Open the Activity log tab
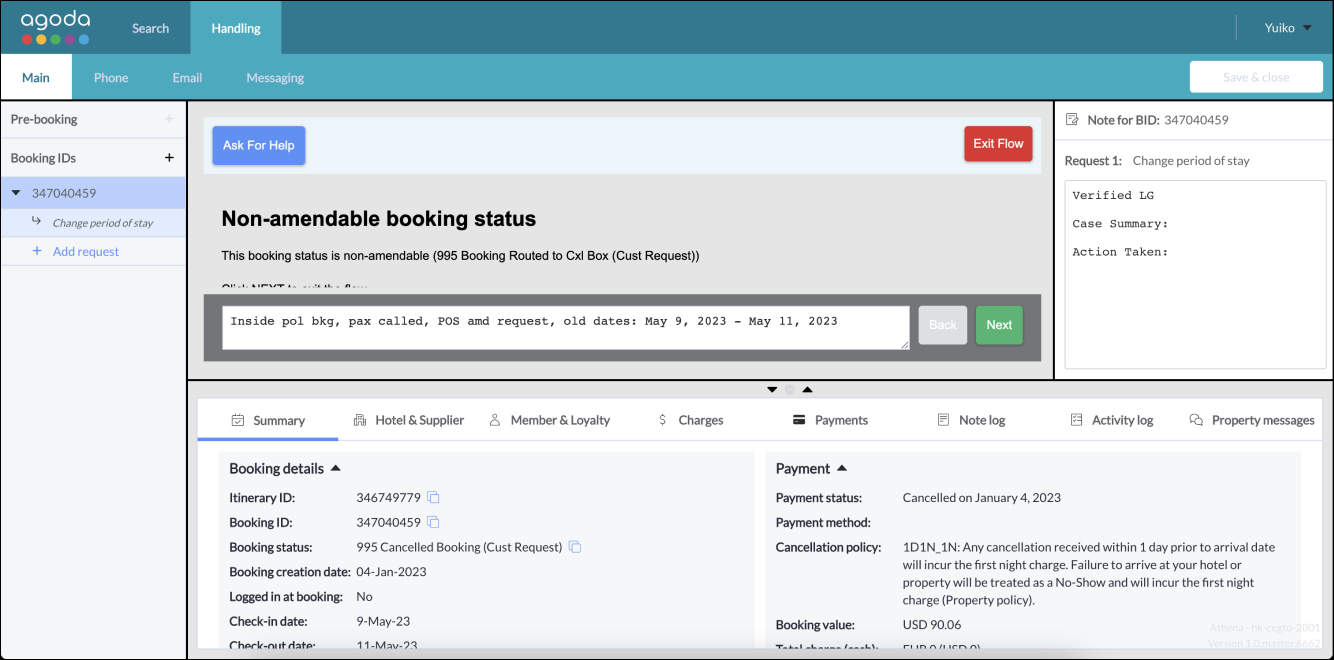1334x660 pixels. pos(1111,420)
